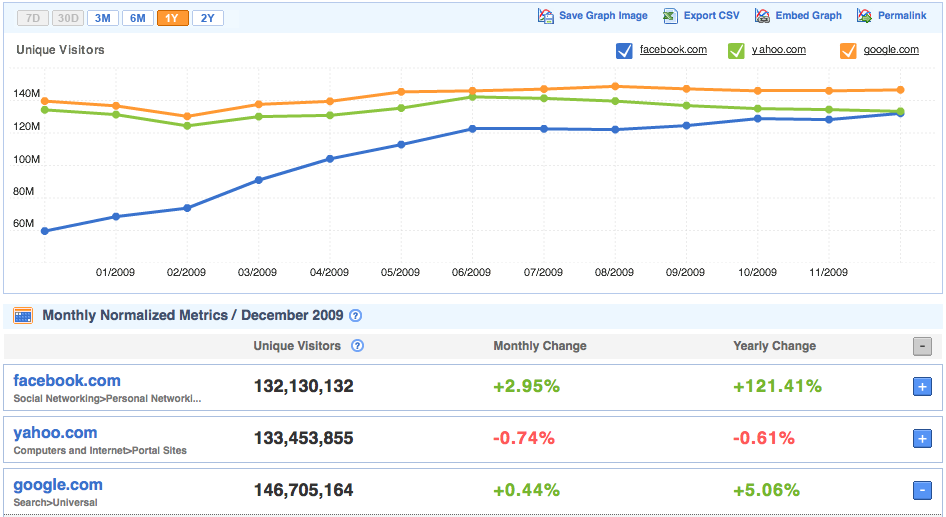946x517 pixels.
Task: Click facebook data point at 06/2009
Action: click(x=472, y=128)
